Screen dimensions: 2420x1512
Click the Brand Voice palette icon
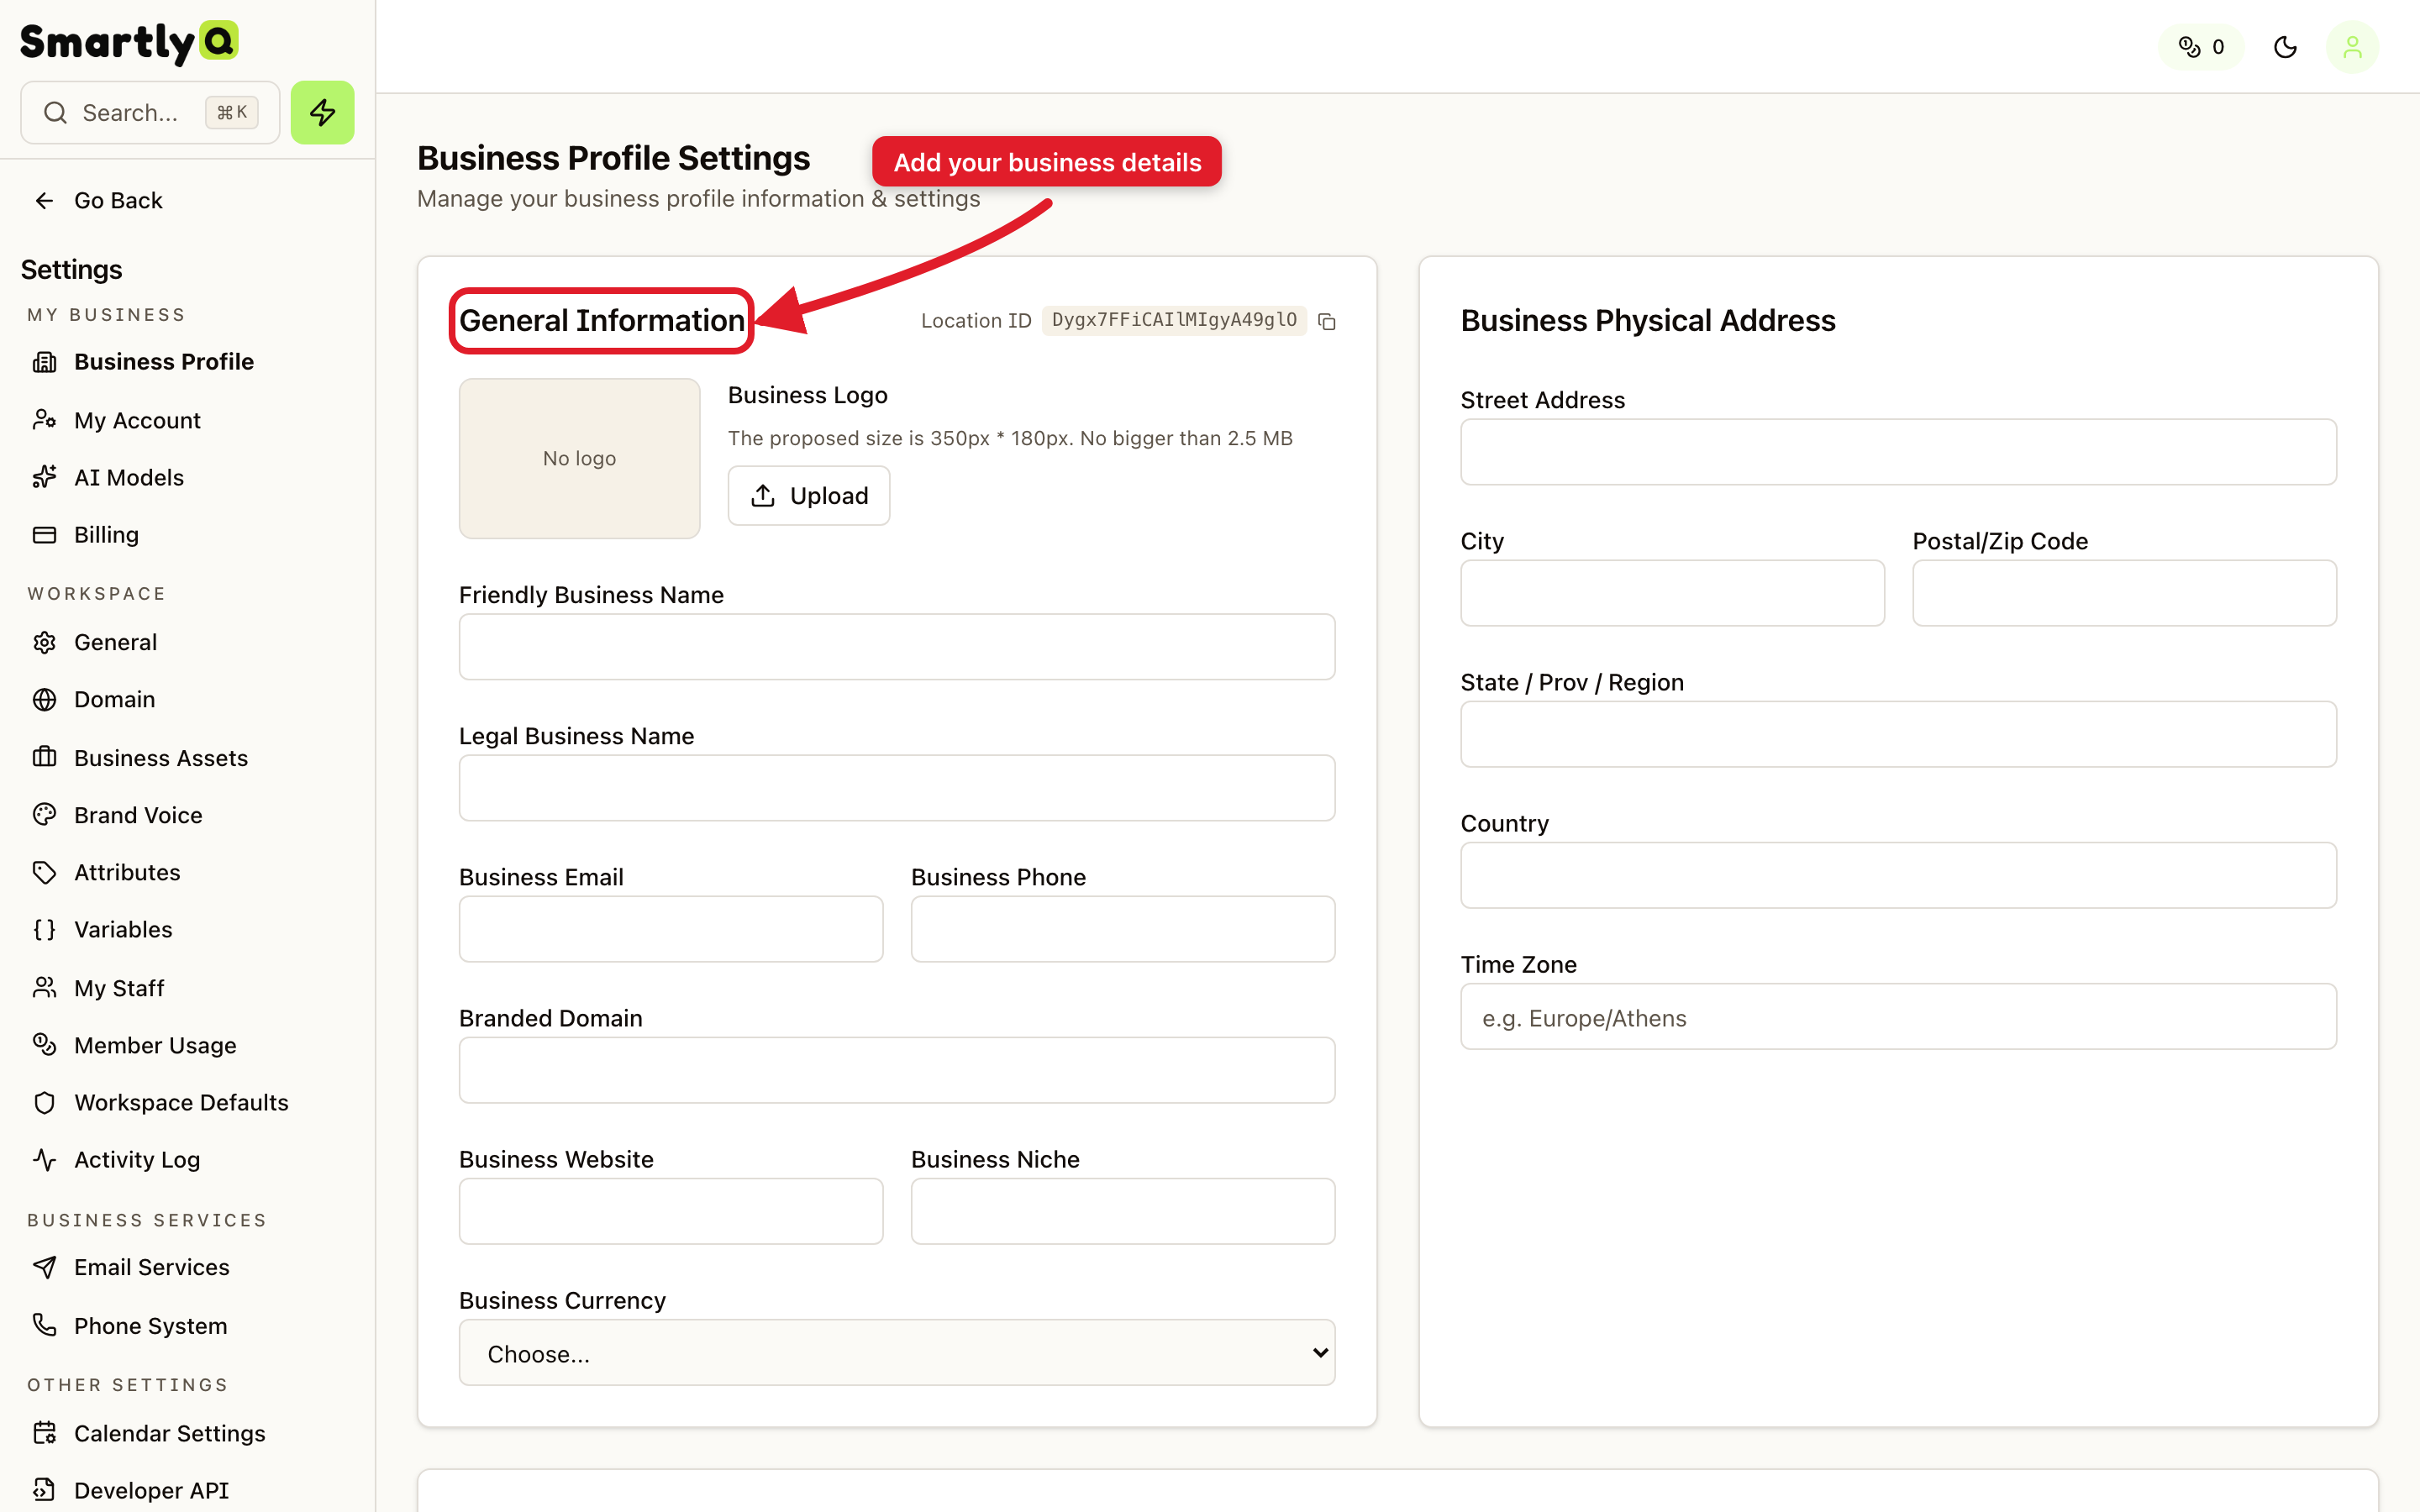click(x=44, y=815)
